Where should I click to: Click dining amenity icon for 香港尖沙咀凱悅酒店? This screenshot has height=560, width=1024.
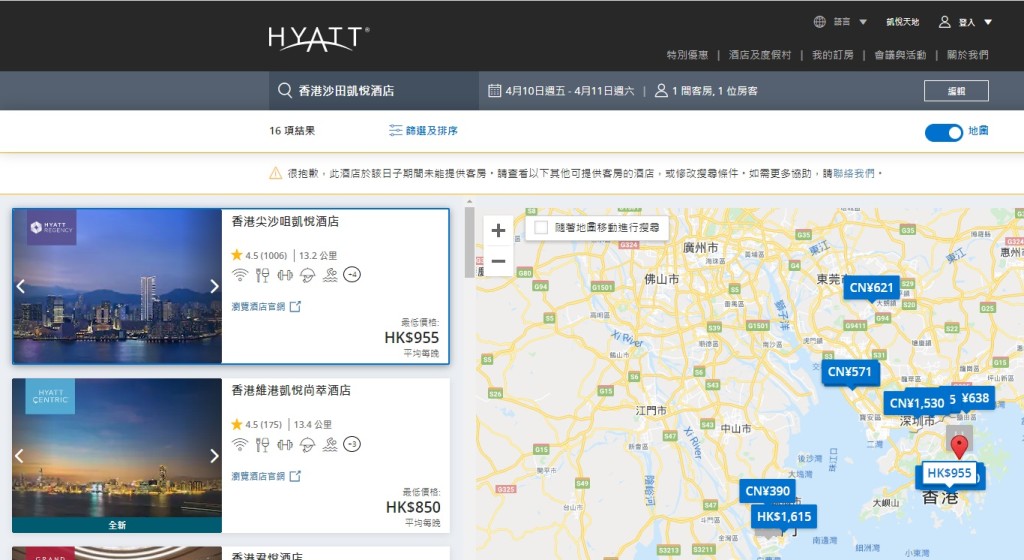coord(263,275)
